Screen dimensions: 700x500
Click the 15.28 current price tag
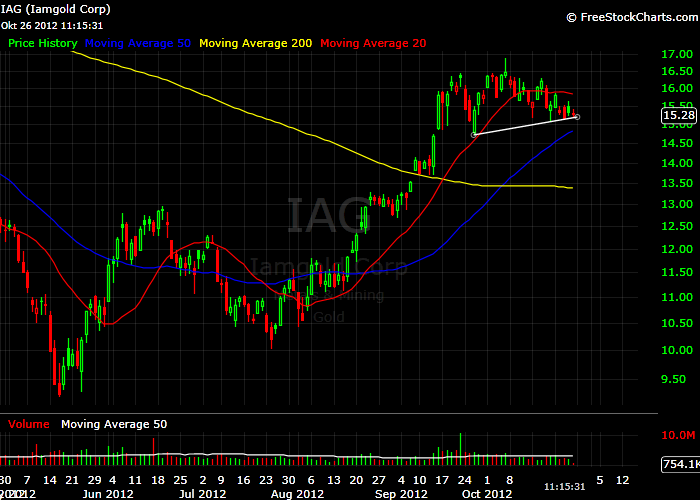point(679,116)
